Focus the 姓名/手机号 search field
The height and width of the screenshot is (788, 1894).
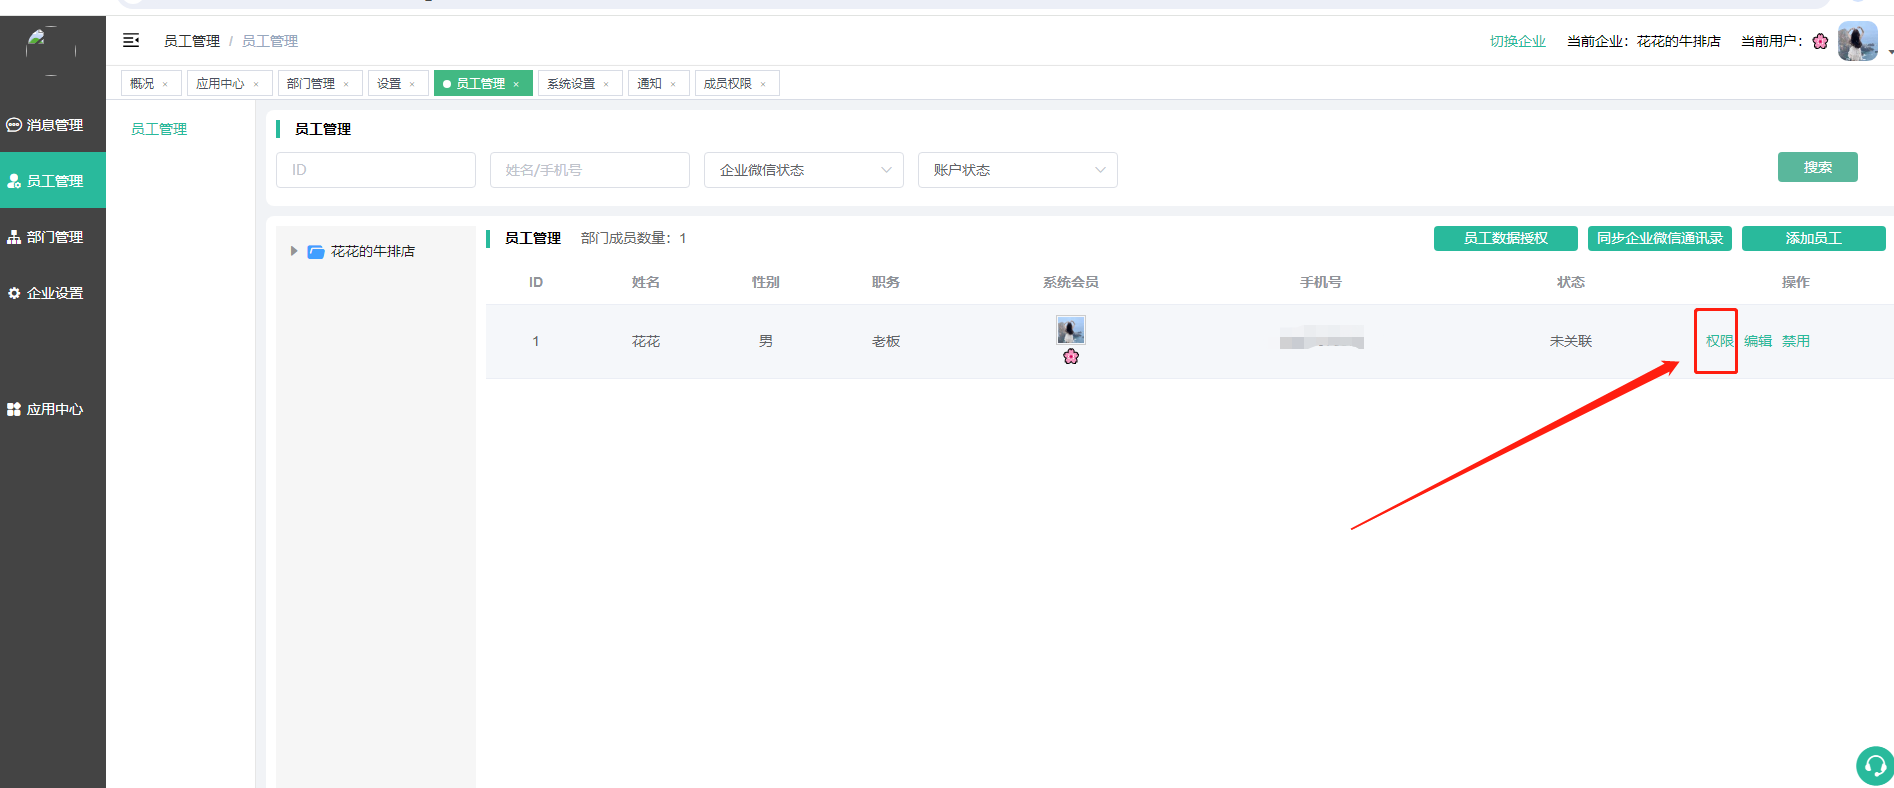point(589,170)
